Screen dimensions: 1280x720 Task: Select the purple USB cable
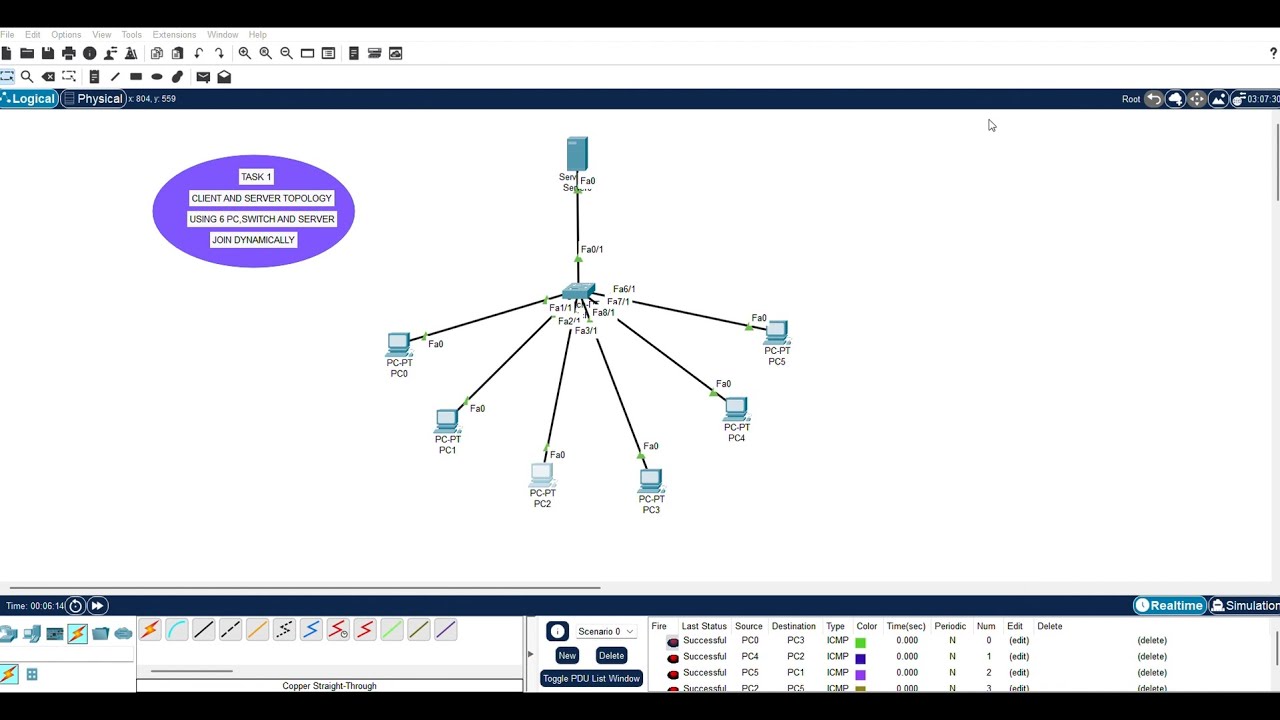(x=446, y=630)
